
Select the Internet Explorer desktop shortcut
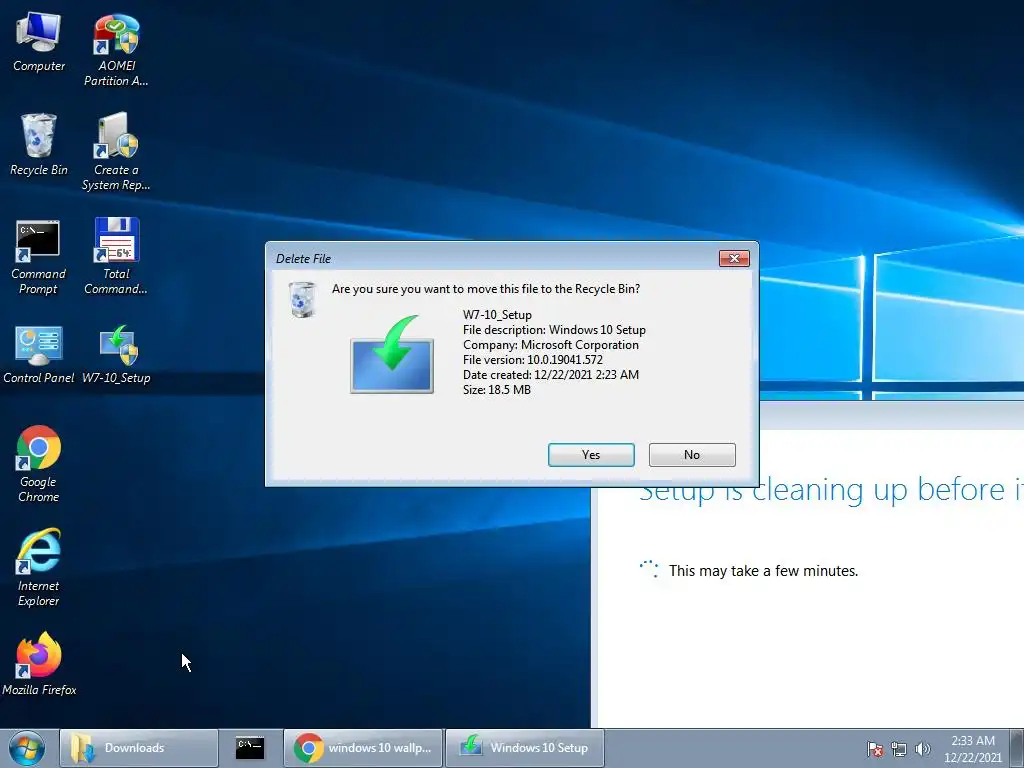[x=39, y=568]
